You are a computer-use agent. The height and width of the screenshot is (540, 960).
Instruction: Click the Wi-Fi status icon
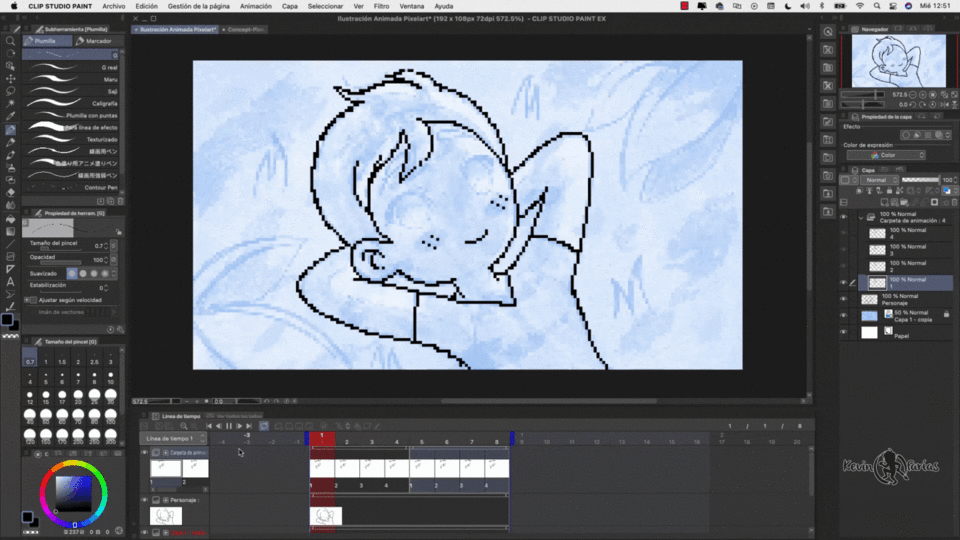pos(860,6)
